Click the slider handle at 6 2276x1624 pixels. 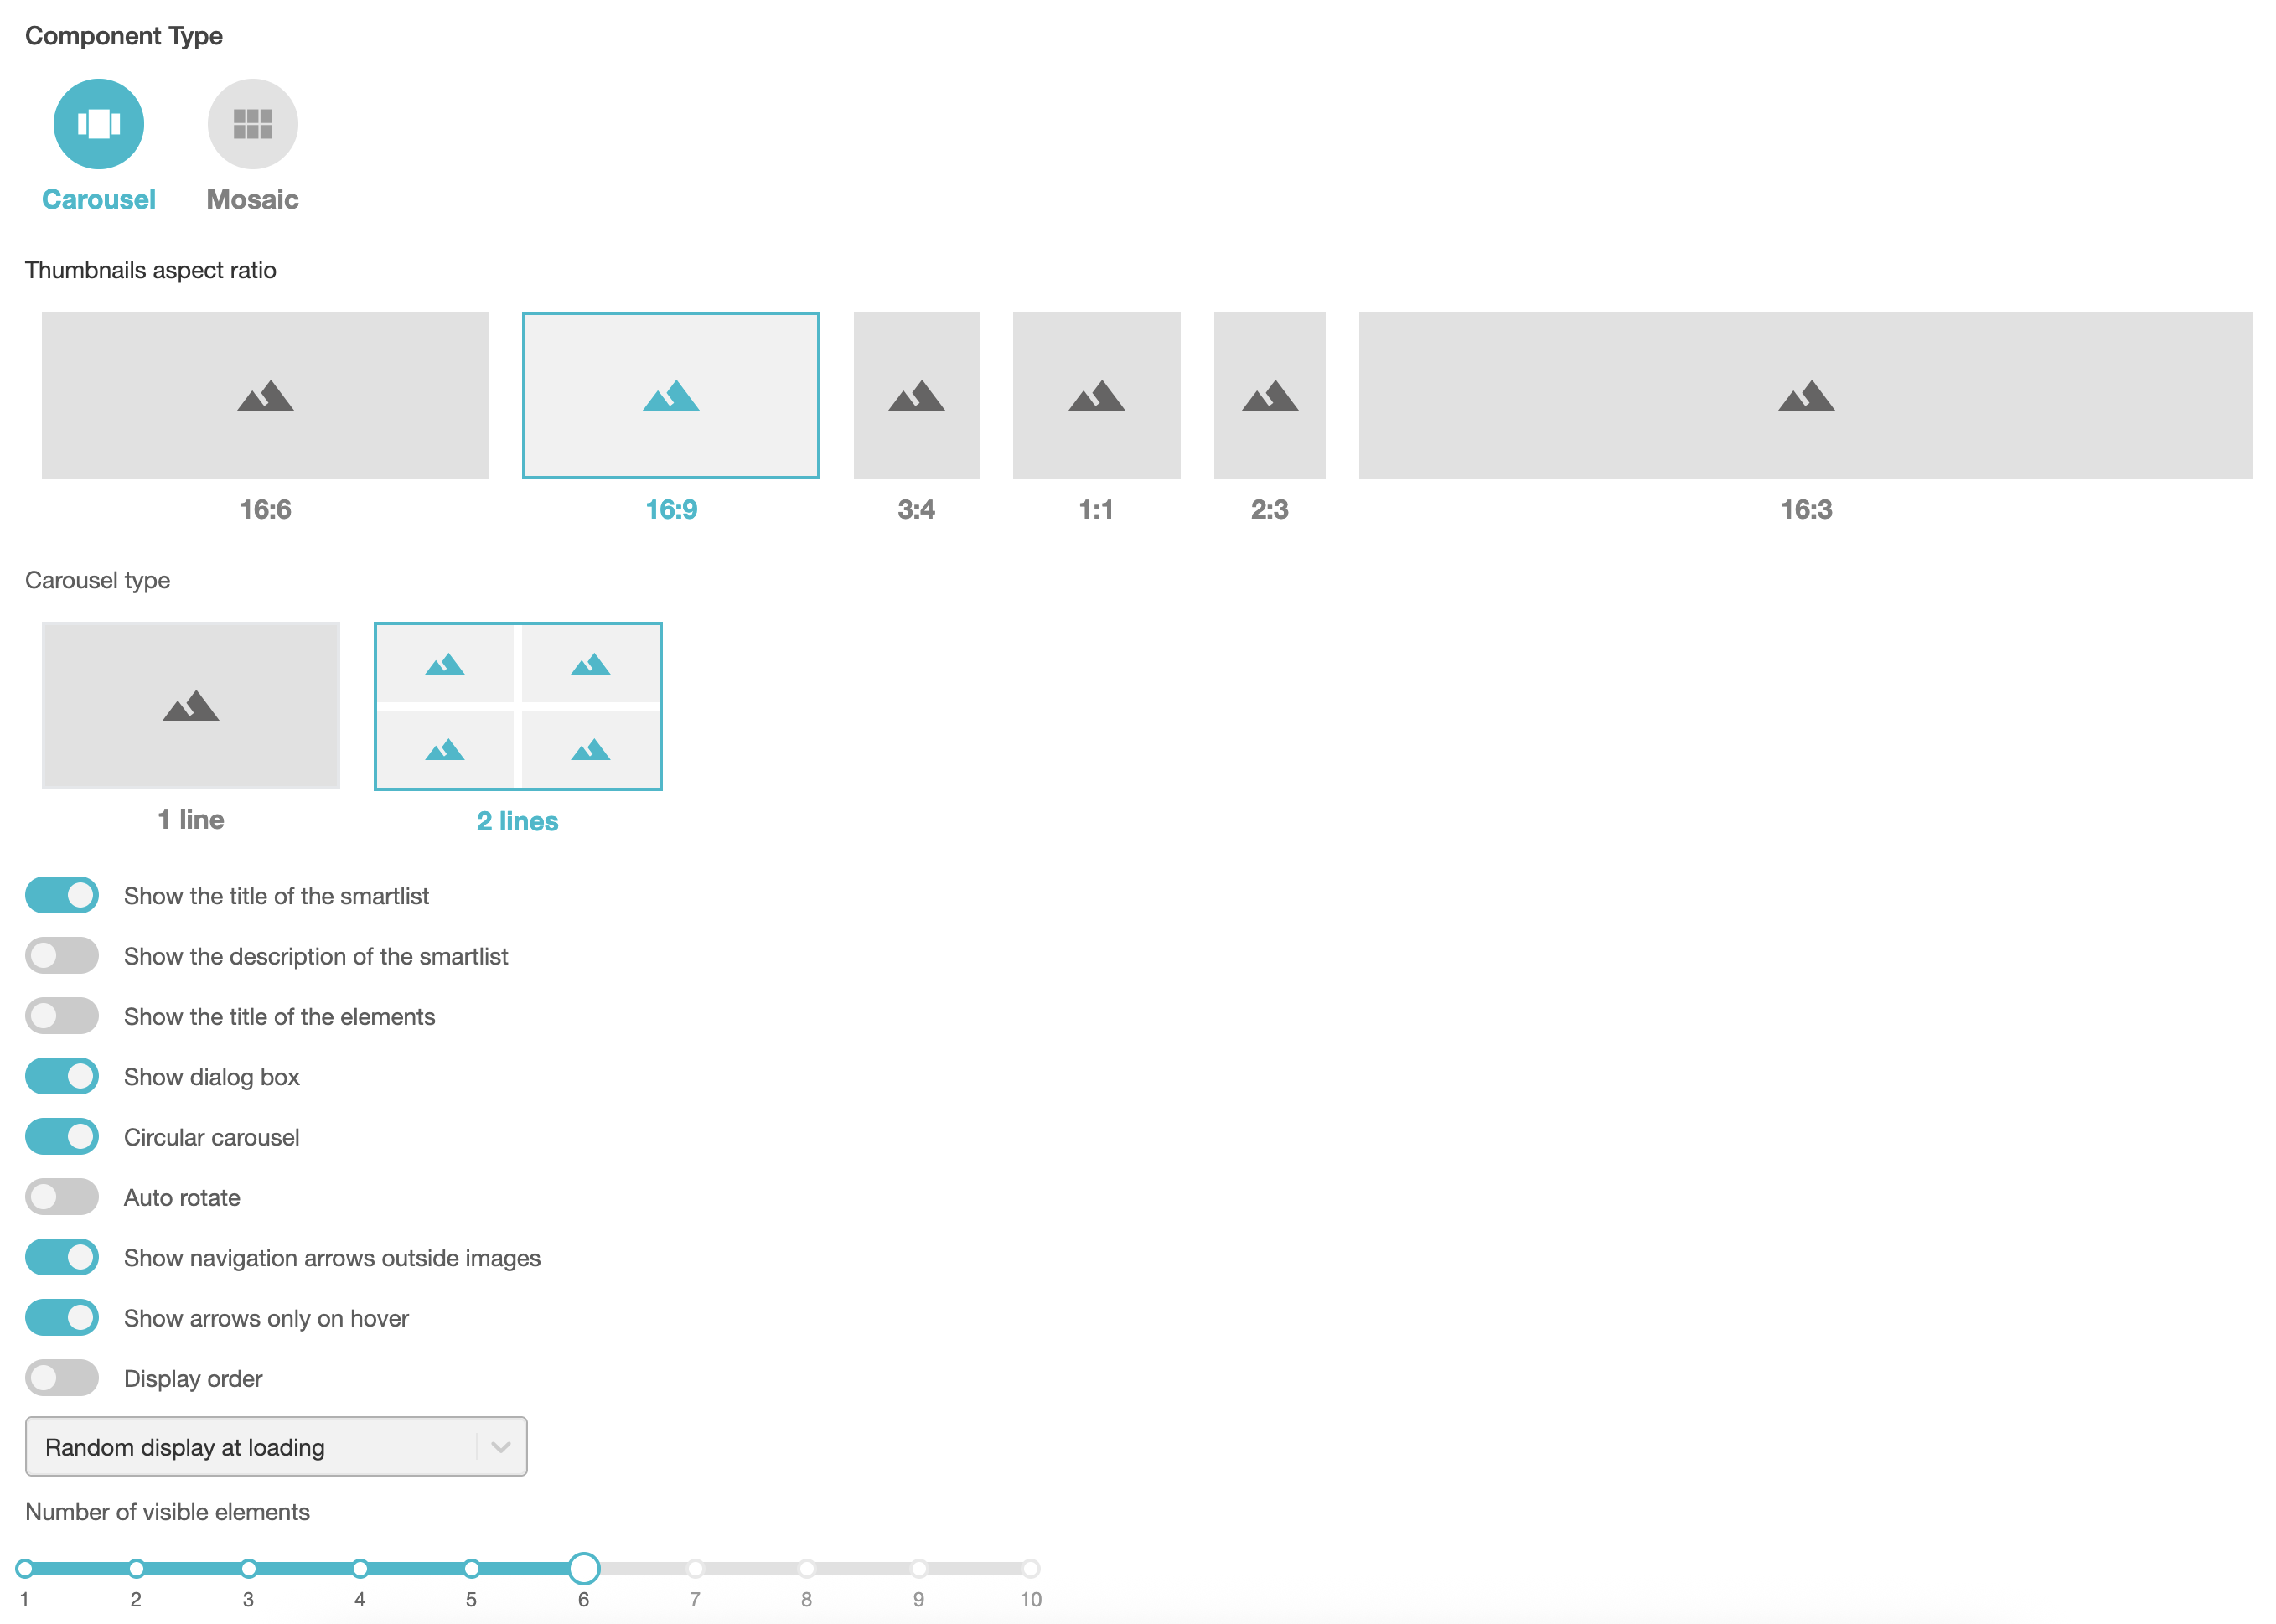(584, 1568)
